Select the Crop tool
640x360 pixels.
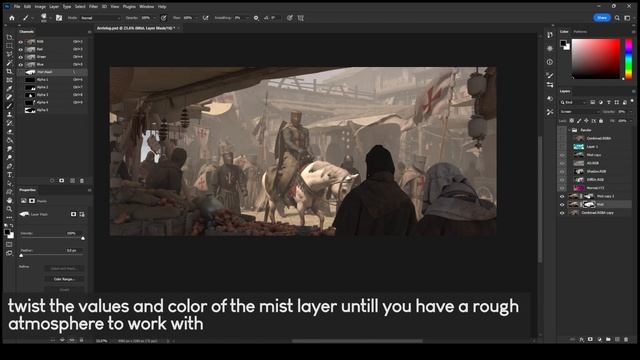(9, 71)
